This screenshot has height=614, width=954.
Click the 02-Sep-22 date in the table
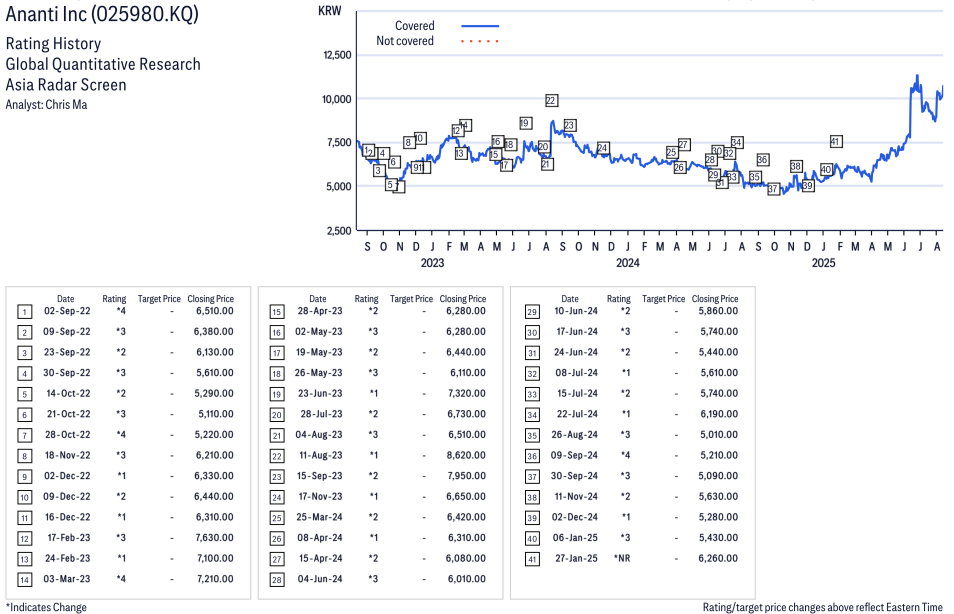(67, 311)
